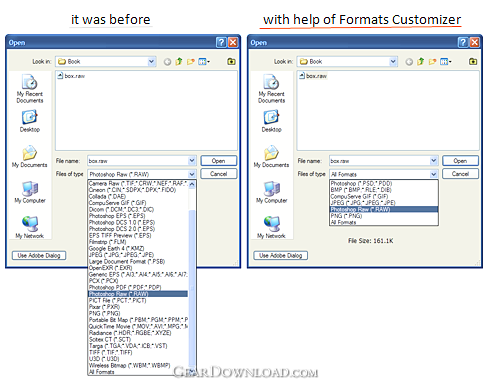Open My Network in left dialog sidebar

pos(30,227)
